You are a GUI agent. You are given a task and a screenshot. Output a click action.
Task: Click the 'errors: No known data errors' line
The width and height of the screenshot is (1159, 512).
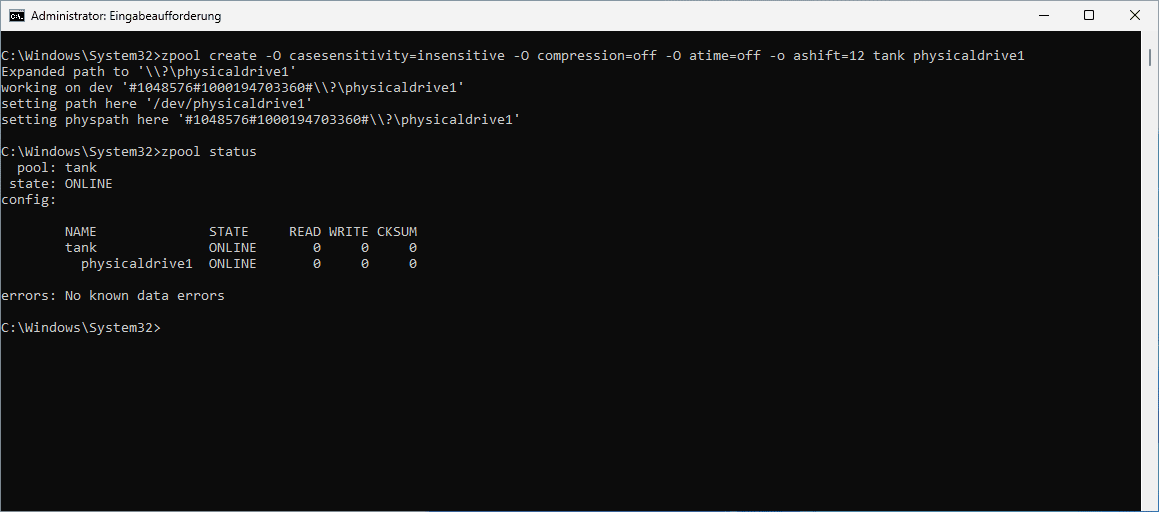[112, 296]
